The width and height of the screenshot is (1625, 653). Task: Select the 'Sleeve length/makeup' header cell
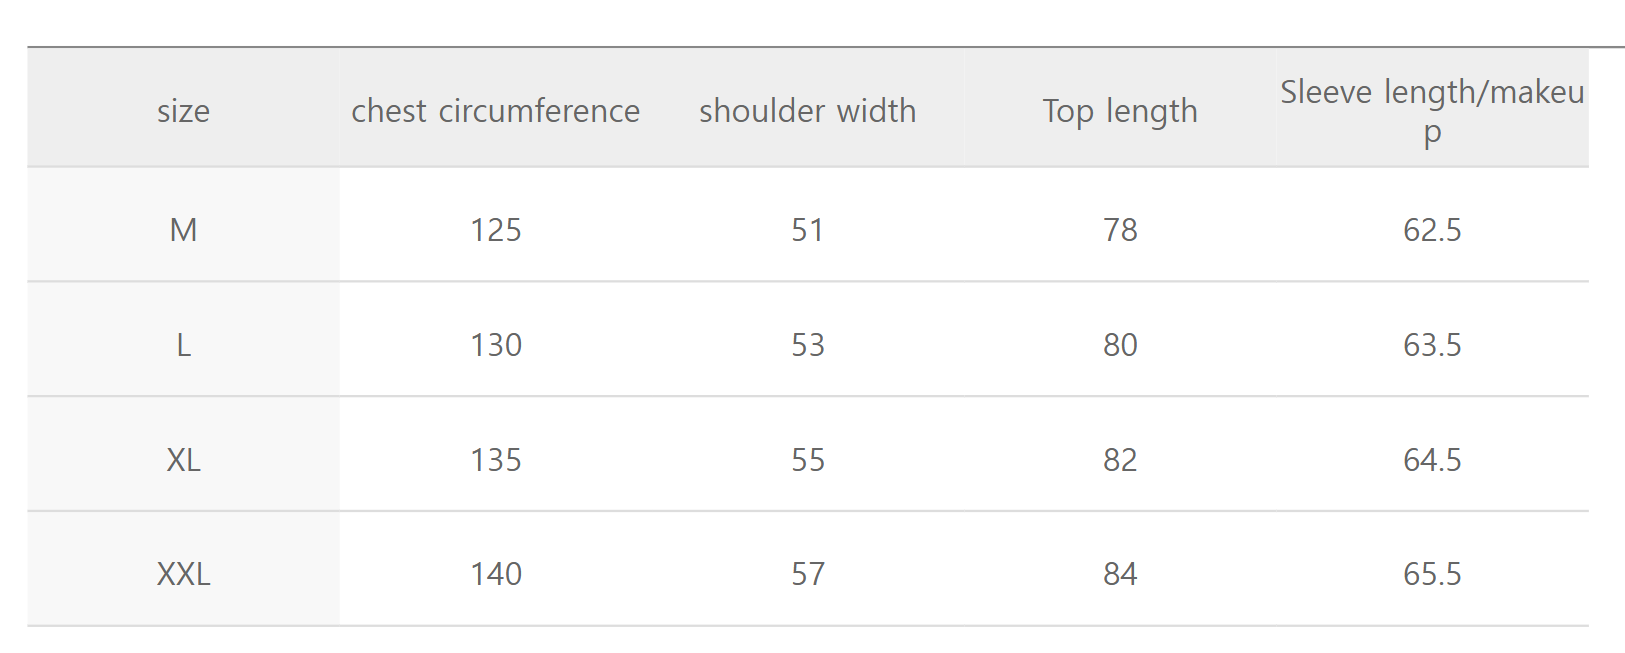coord(1432,111)
